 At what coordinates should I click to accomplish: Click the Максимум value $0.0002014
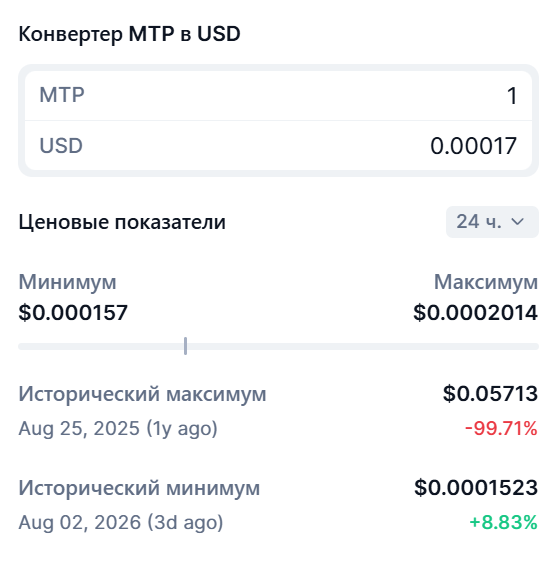(475, 312)
